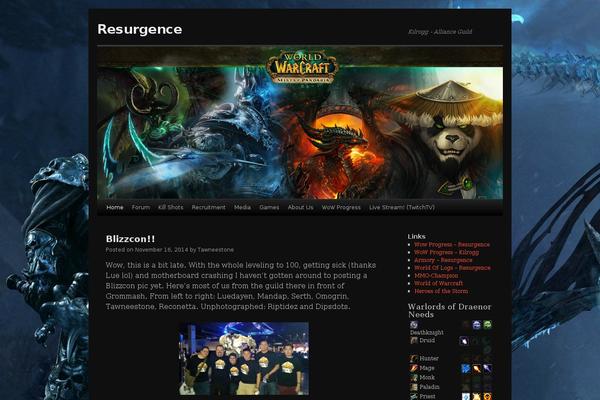Open the Heroes of the Storm link
600x400 pixels.
441,291
